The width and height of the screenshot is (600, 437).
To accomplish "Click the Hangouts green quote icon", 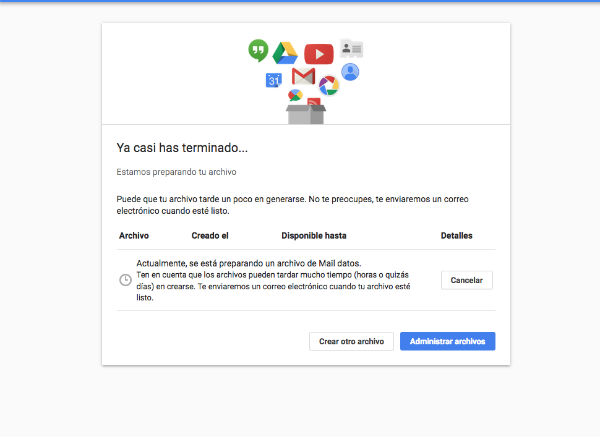I will coord(258,50).
